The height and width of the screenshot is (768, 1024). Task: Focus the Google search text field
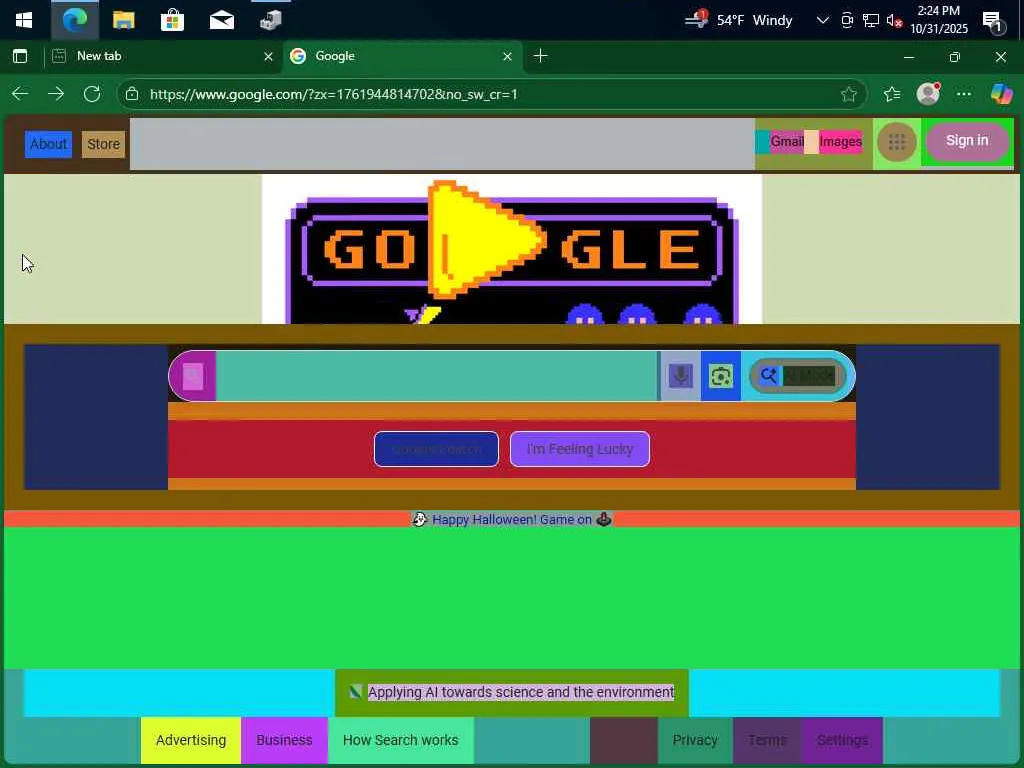click(x=436, y=376)
